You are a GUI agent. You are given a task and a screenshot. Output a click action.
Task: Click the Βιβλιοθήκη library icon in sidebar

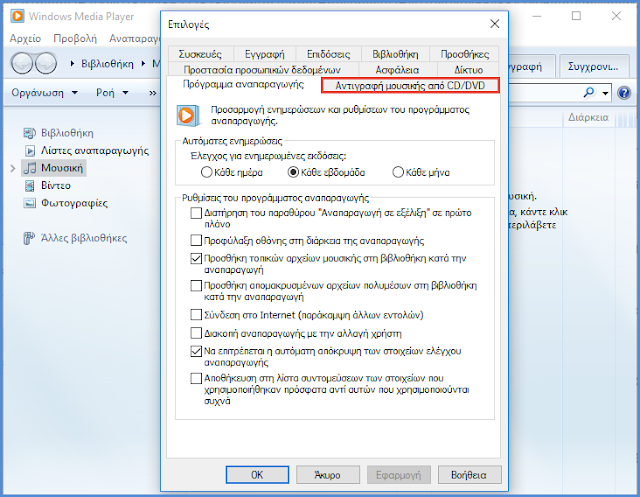pyautogui.click(x=29, y=133)
